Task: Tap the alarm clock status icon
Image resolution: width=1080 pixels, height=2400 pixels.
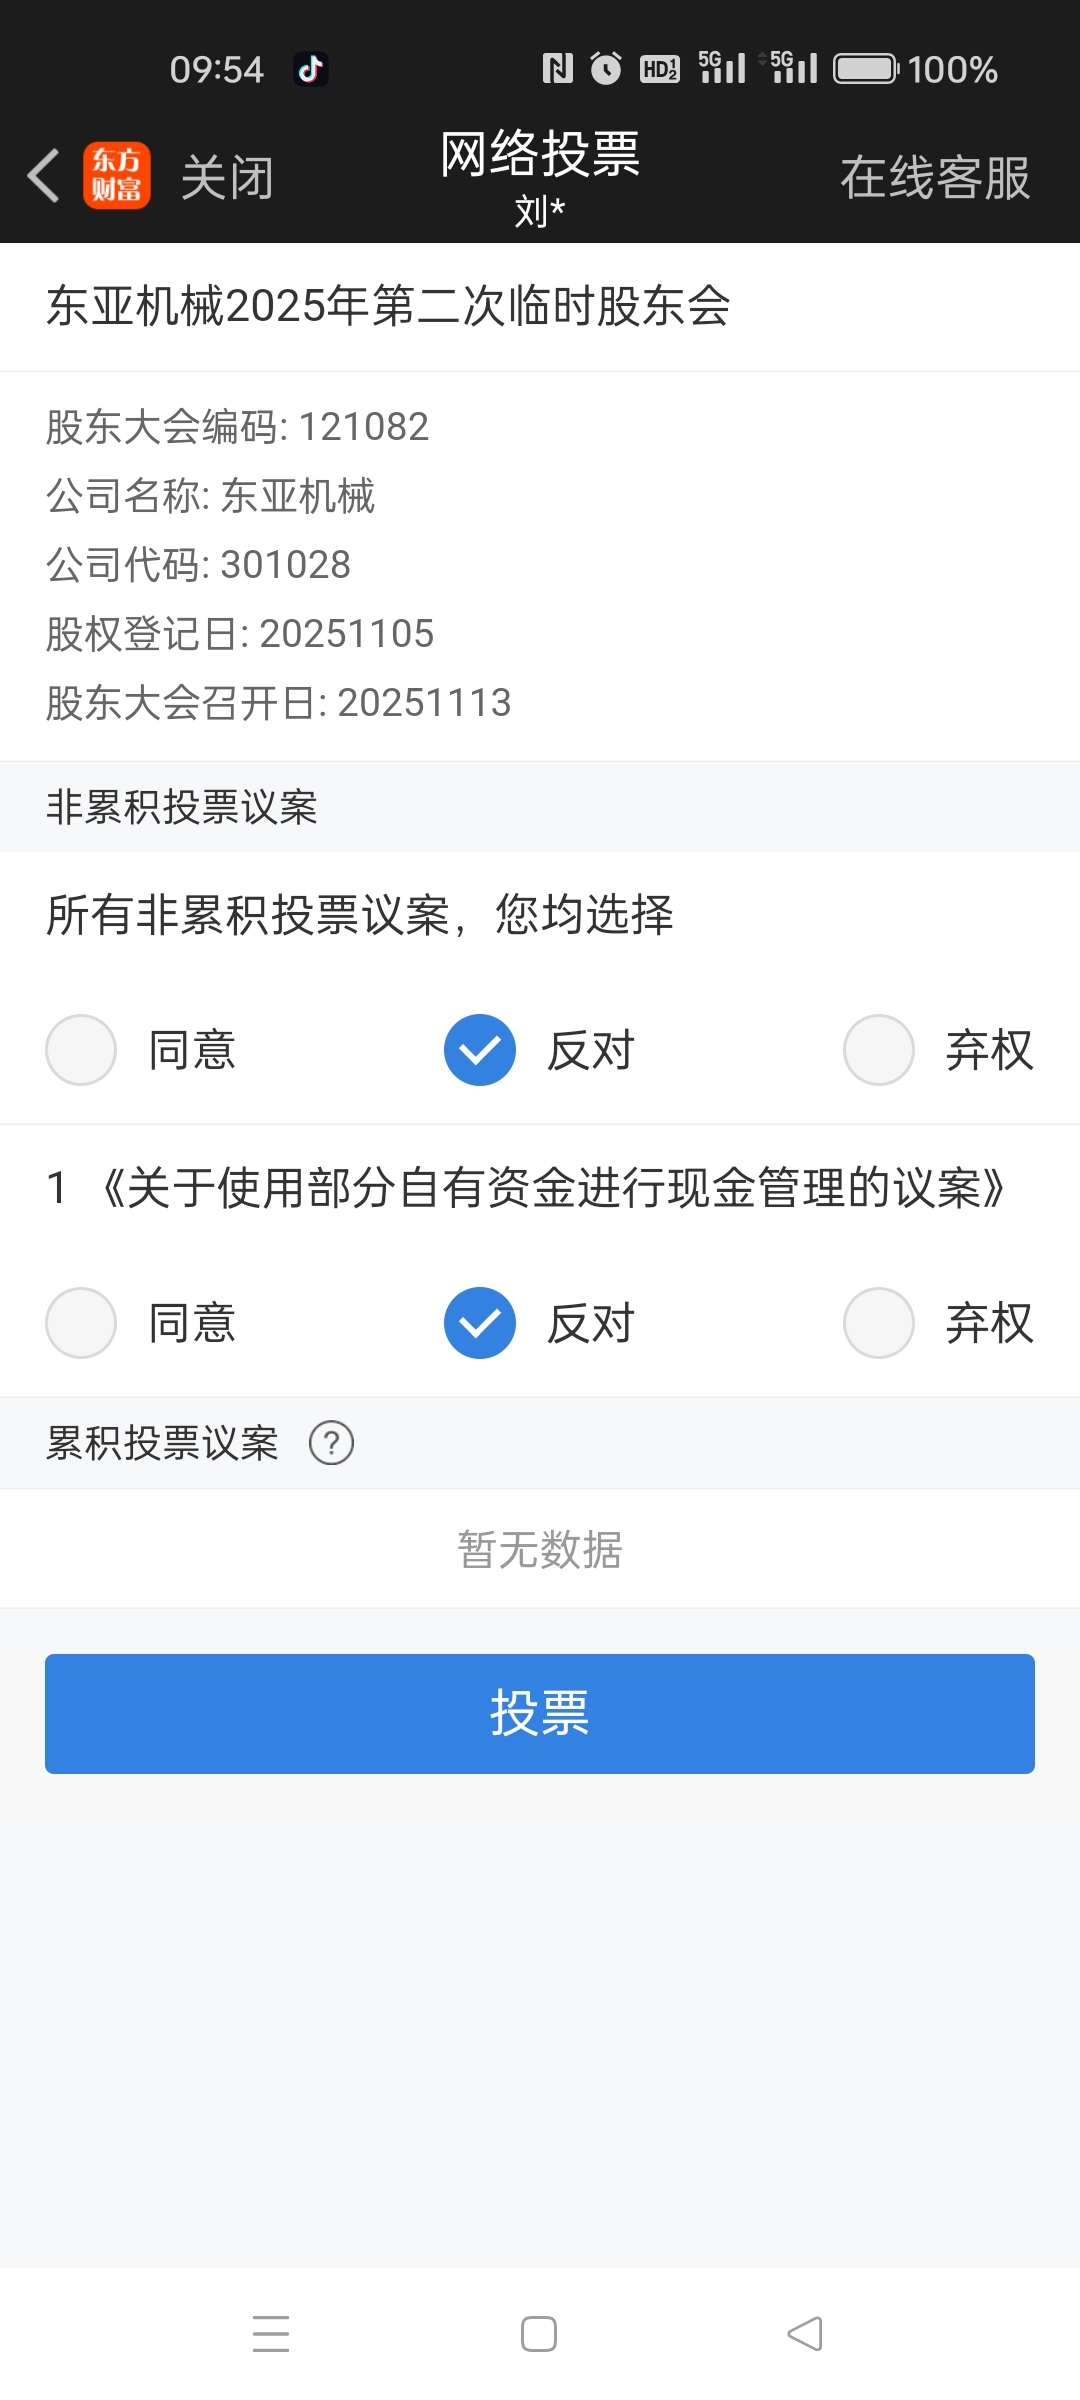Action: [x=606, y=68]
